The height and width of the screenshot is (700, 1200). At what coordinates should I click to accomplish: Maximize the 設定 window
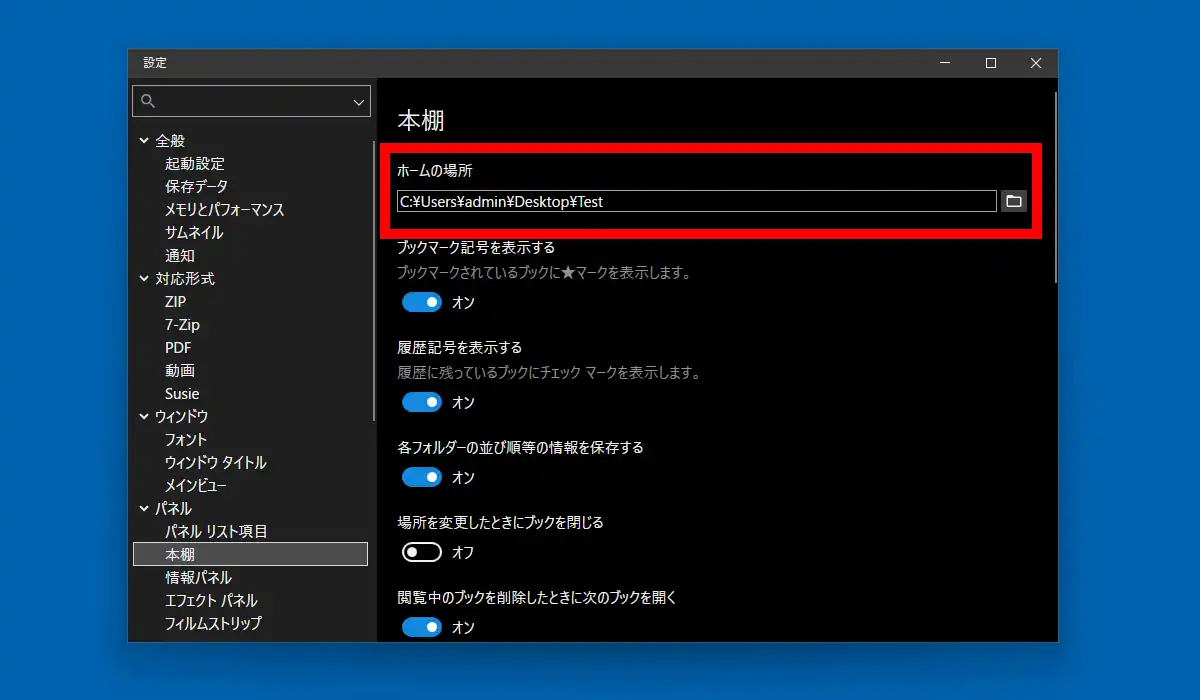pos(990,63)
